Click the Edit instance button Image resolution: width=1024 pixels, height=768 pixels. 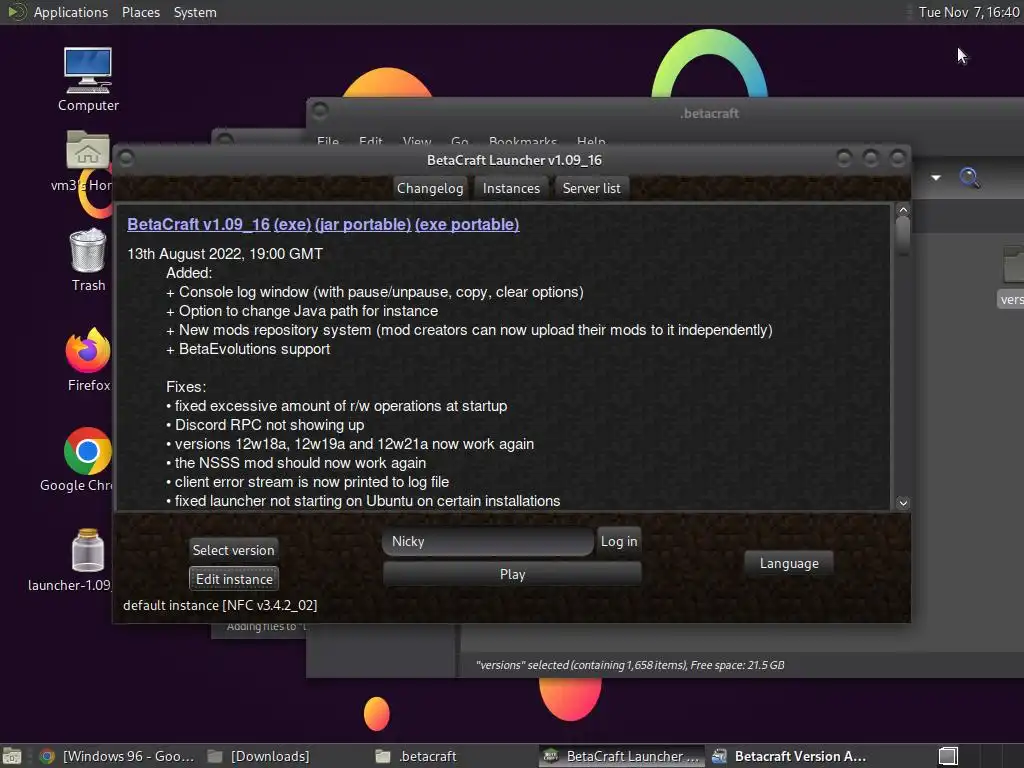[234, 579]
